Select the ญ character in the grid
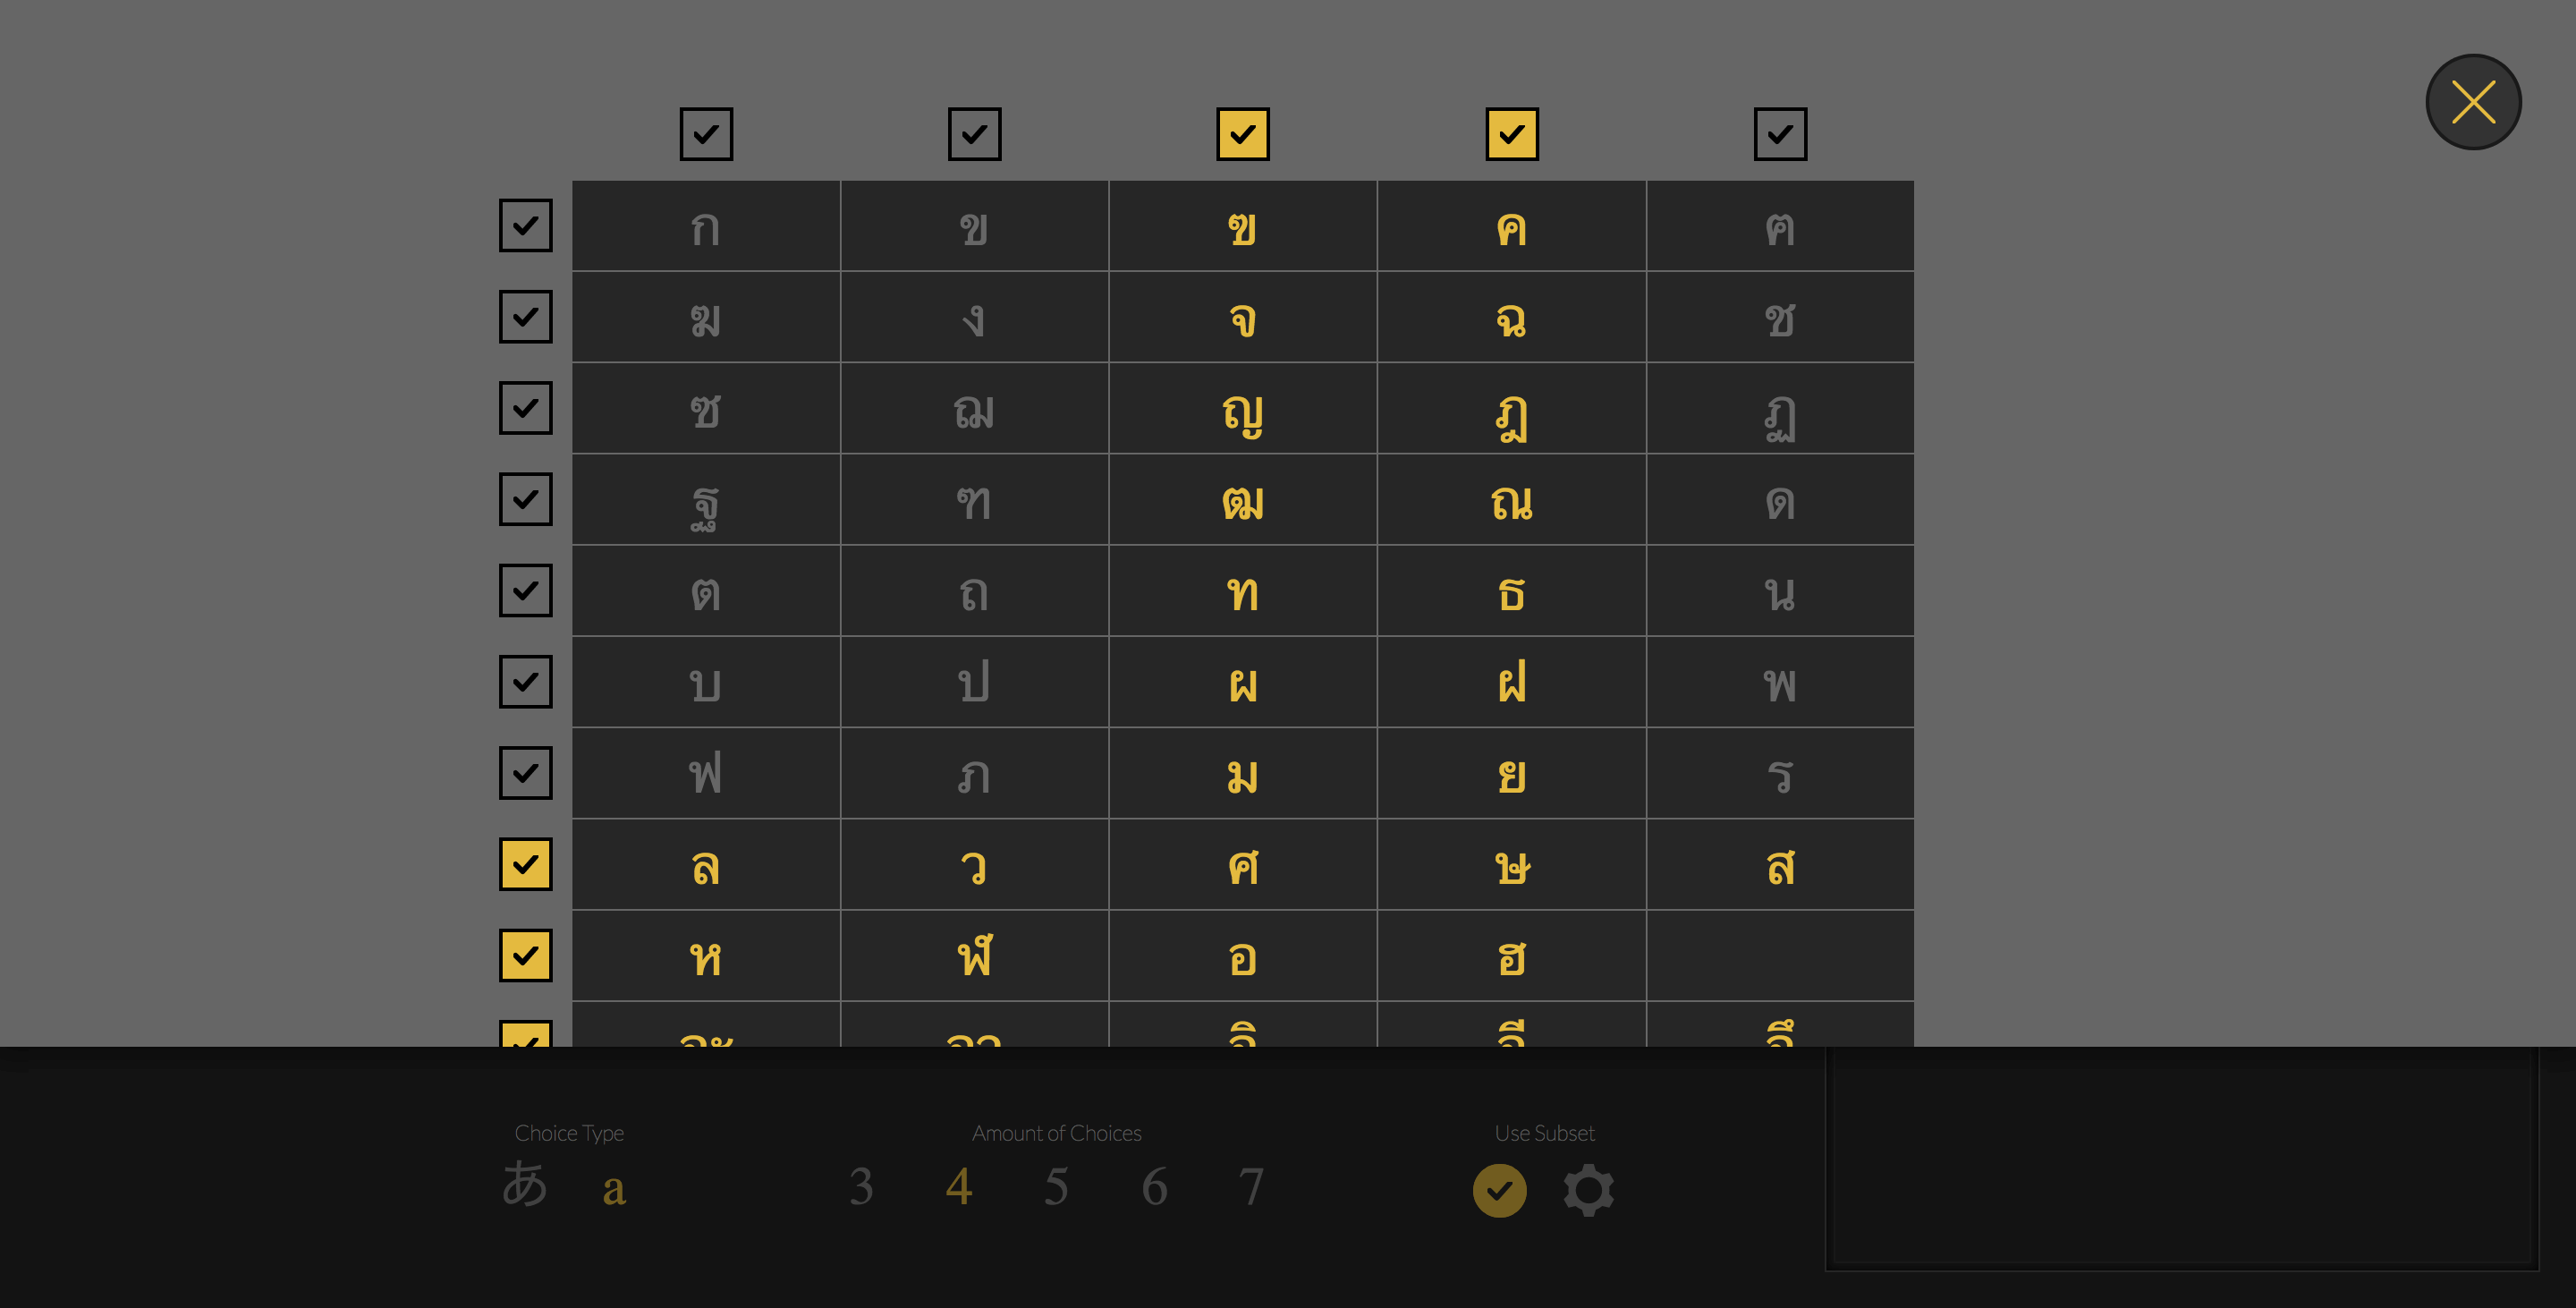 point(1243,408)
